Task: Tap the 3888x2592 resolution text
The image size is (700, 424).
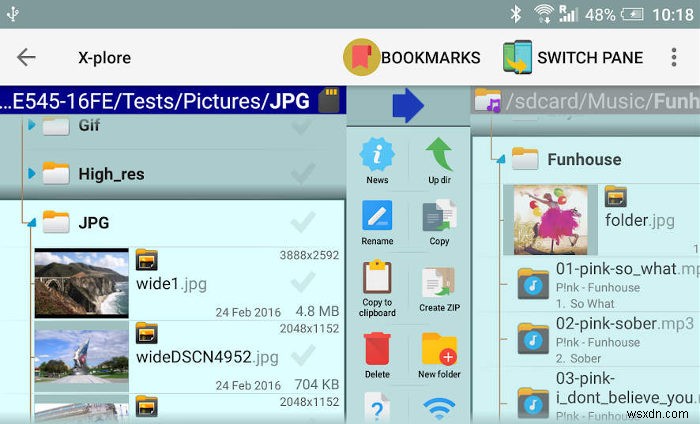Action: (x=309, y=255)
